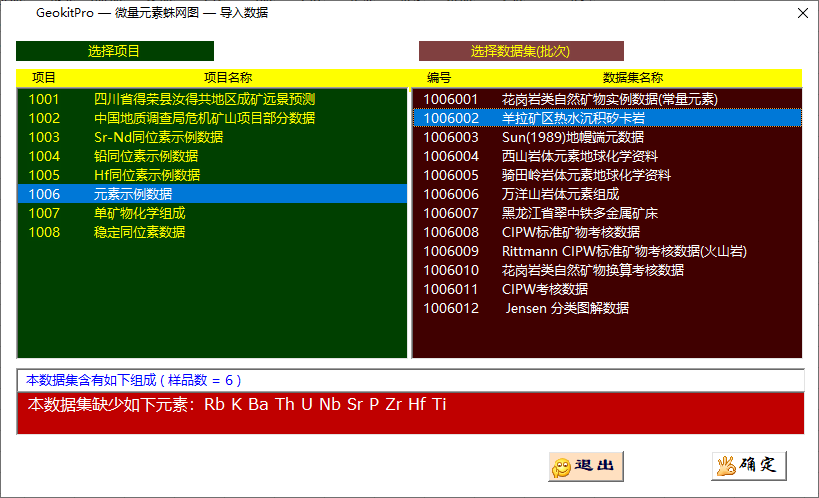Screen dimensions: 819x498
Task: Click the smiley face icon on 退出
Action: (x=562, y=467)
